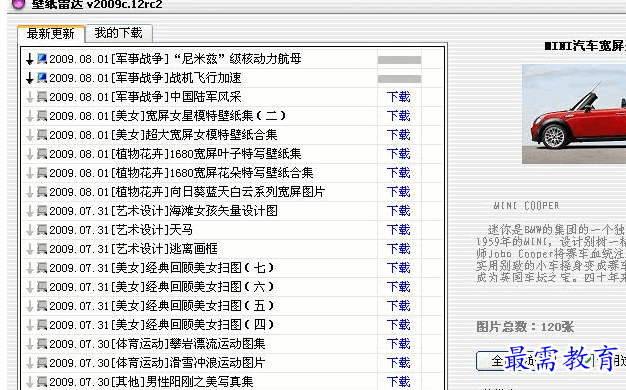Select row text 攀岩漂流运动图集
The width and height of the screenshot is (626, 390).
[218, 344]
